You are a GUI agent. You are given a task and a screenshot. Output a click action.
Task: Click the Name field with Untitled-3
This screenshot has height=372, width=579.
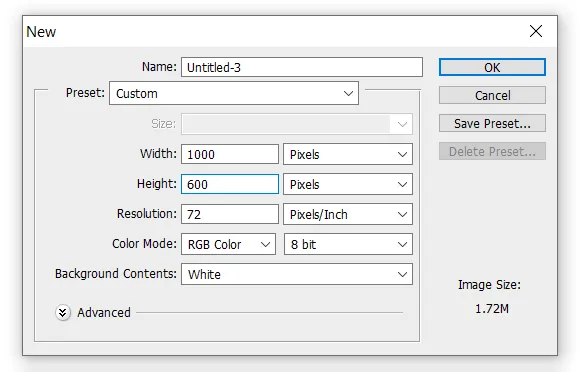pyautogui.click(x=302, y=67)
